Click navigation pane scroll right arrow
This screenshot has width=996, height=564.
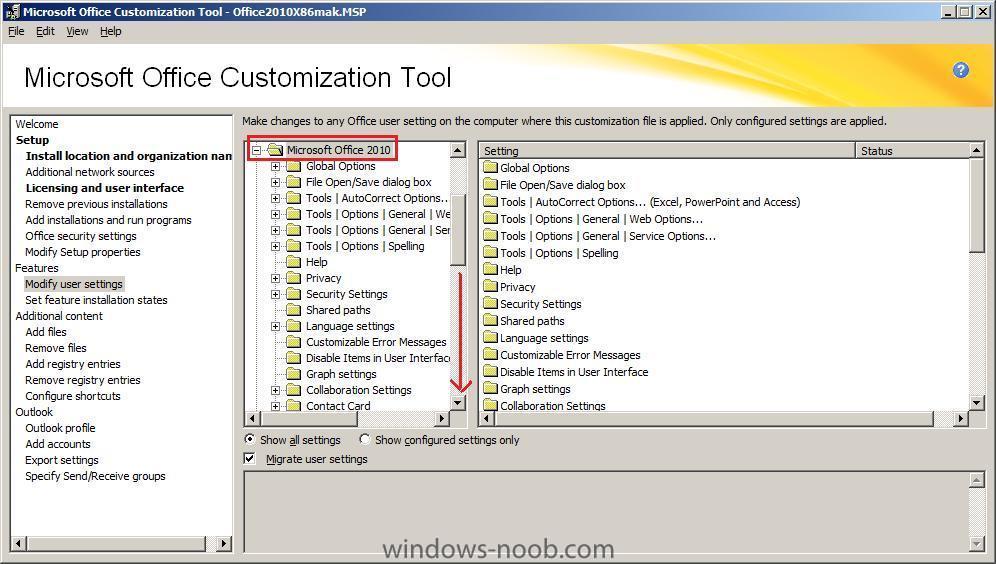tap(223, 543)
